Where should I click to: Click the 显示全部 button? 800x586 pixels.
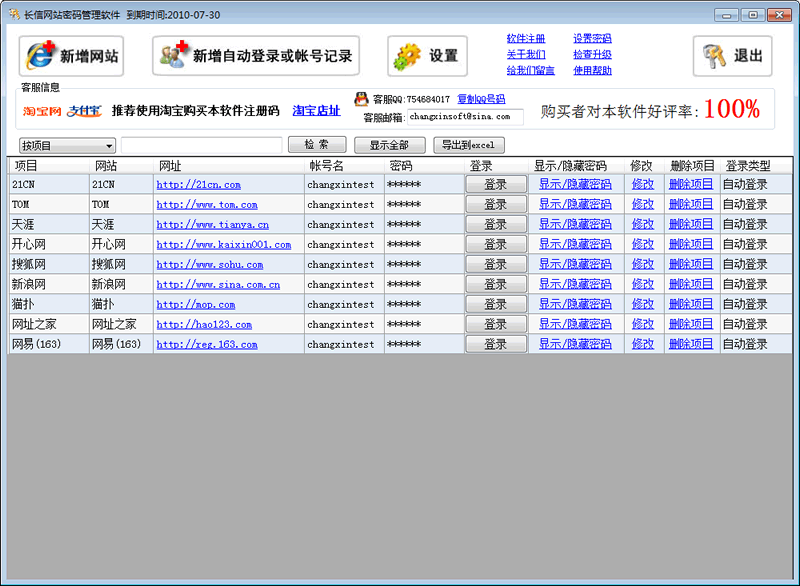click(x=390, y=145)
